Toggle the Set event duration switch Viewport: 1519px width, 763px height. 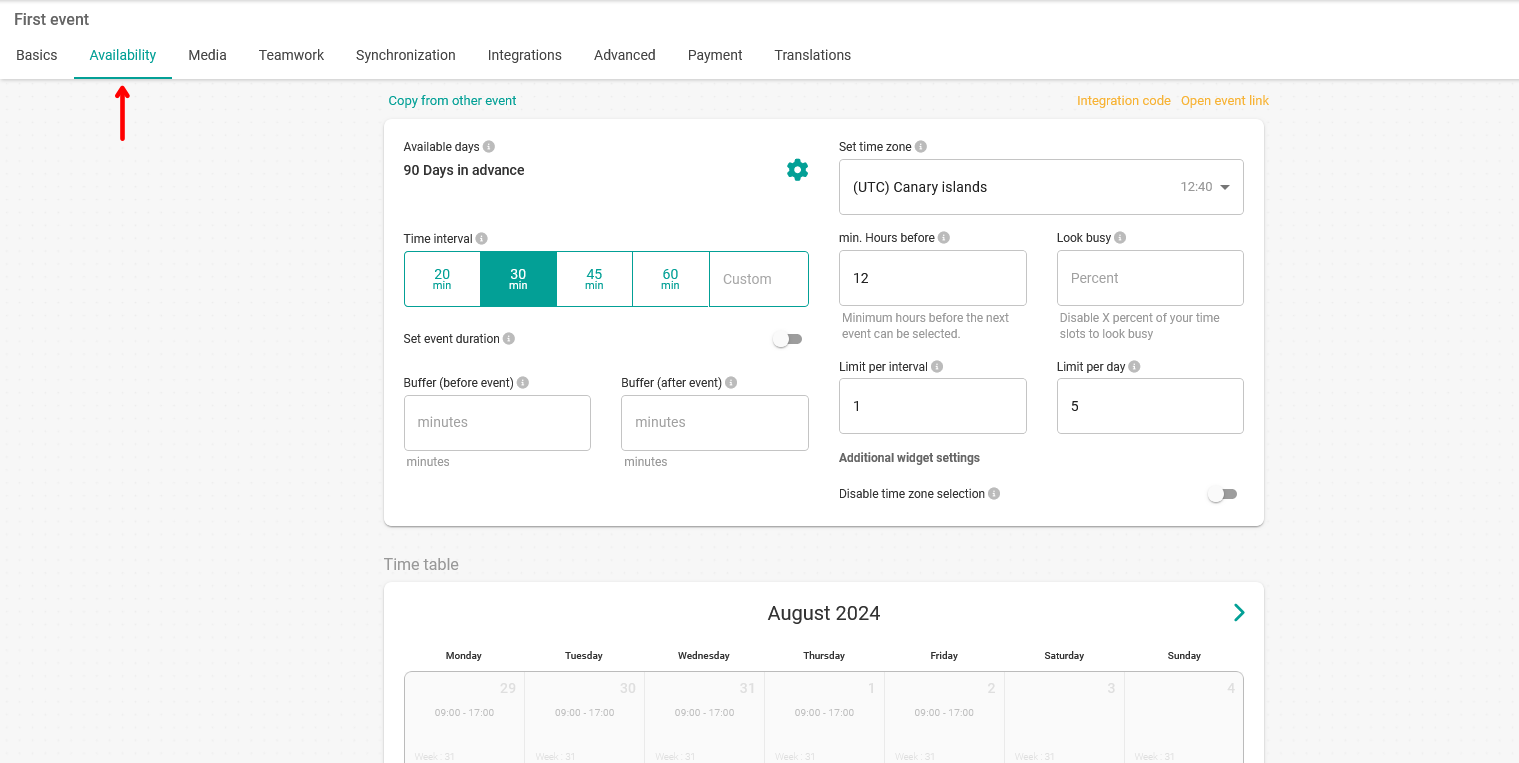tap(787, 340)
